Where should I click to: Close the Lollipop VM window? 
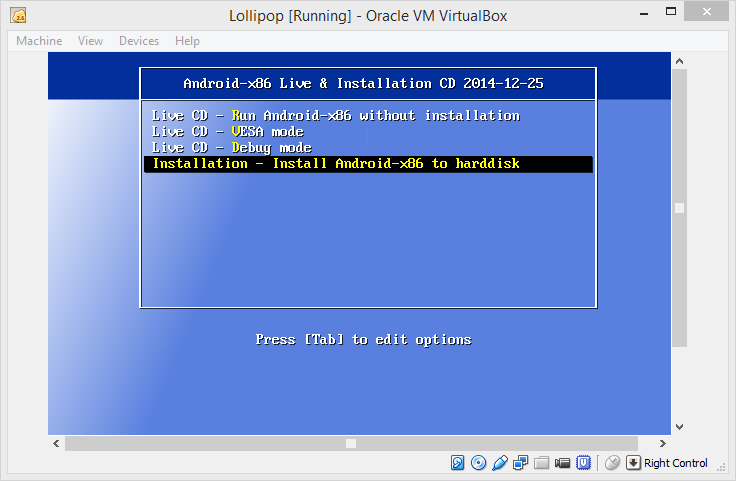pos(706,12)
